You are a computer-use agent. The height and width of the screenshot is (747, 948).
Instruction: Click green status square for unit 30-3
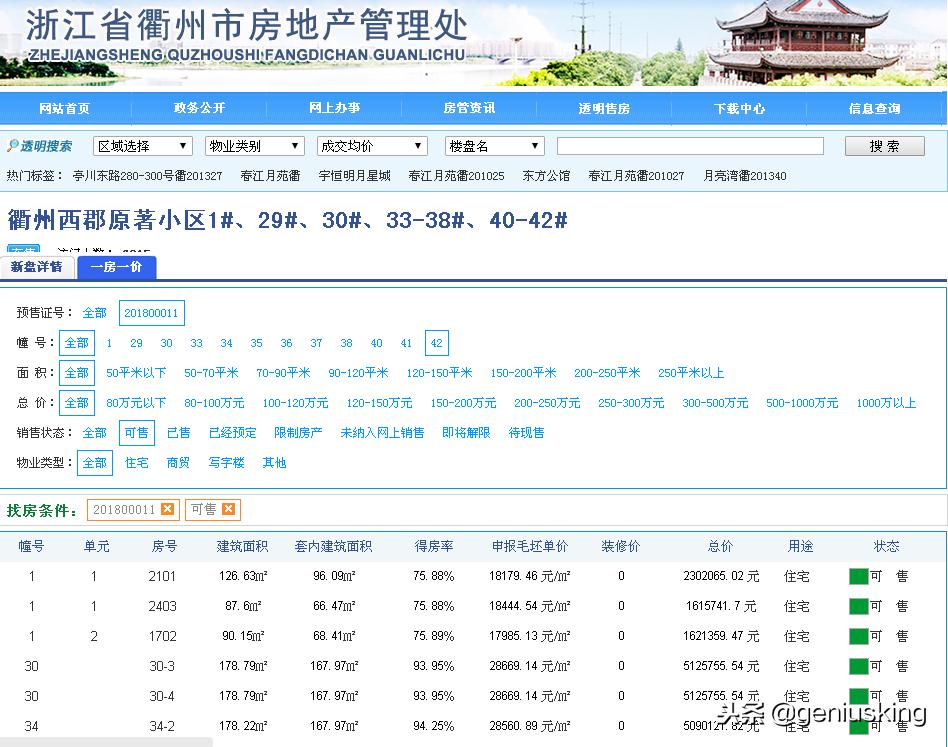tap(857, 666)
